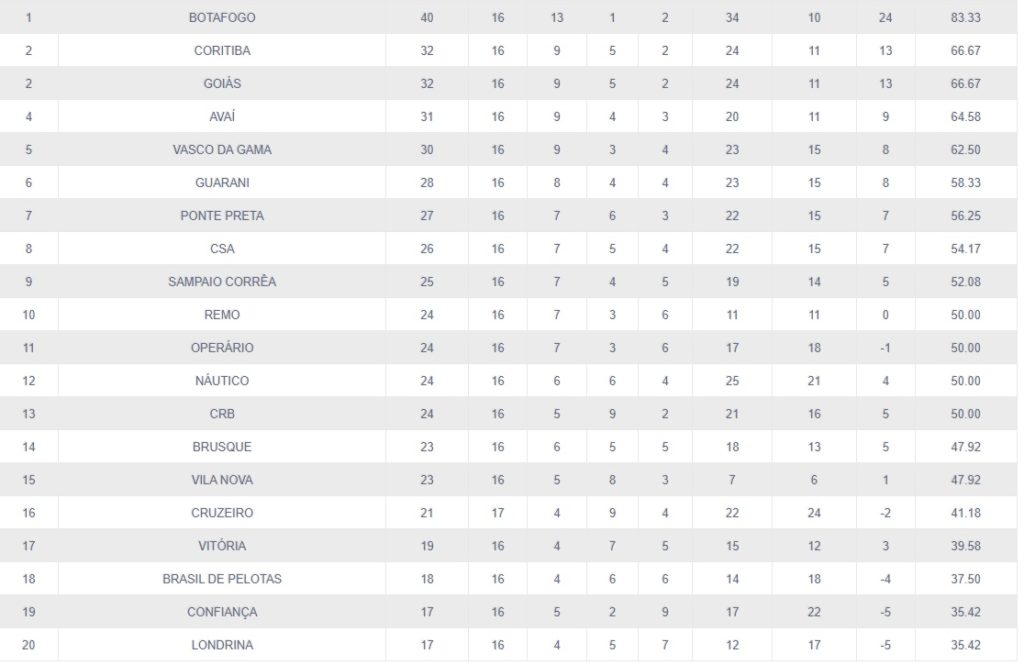Viewport: 1024px width, 665px height.
Task: Click the Ponte Preta team name
Action: tap(221, 216)
